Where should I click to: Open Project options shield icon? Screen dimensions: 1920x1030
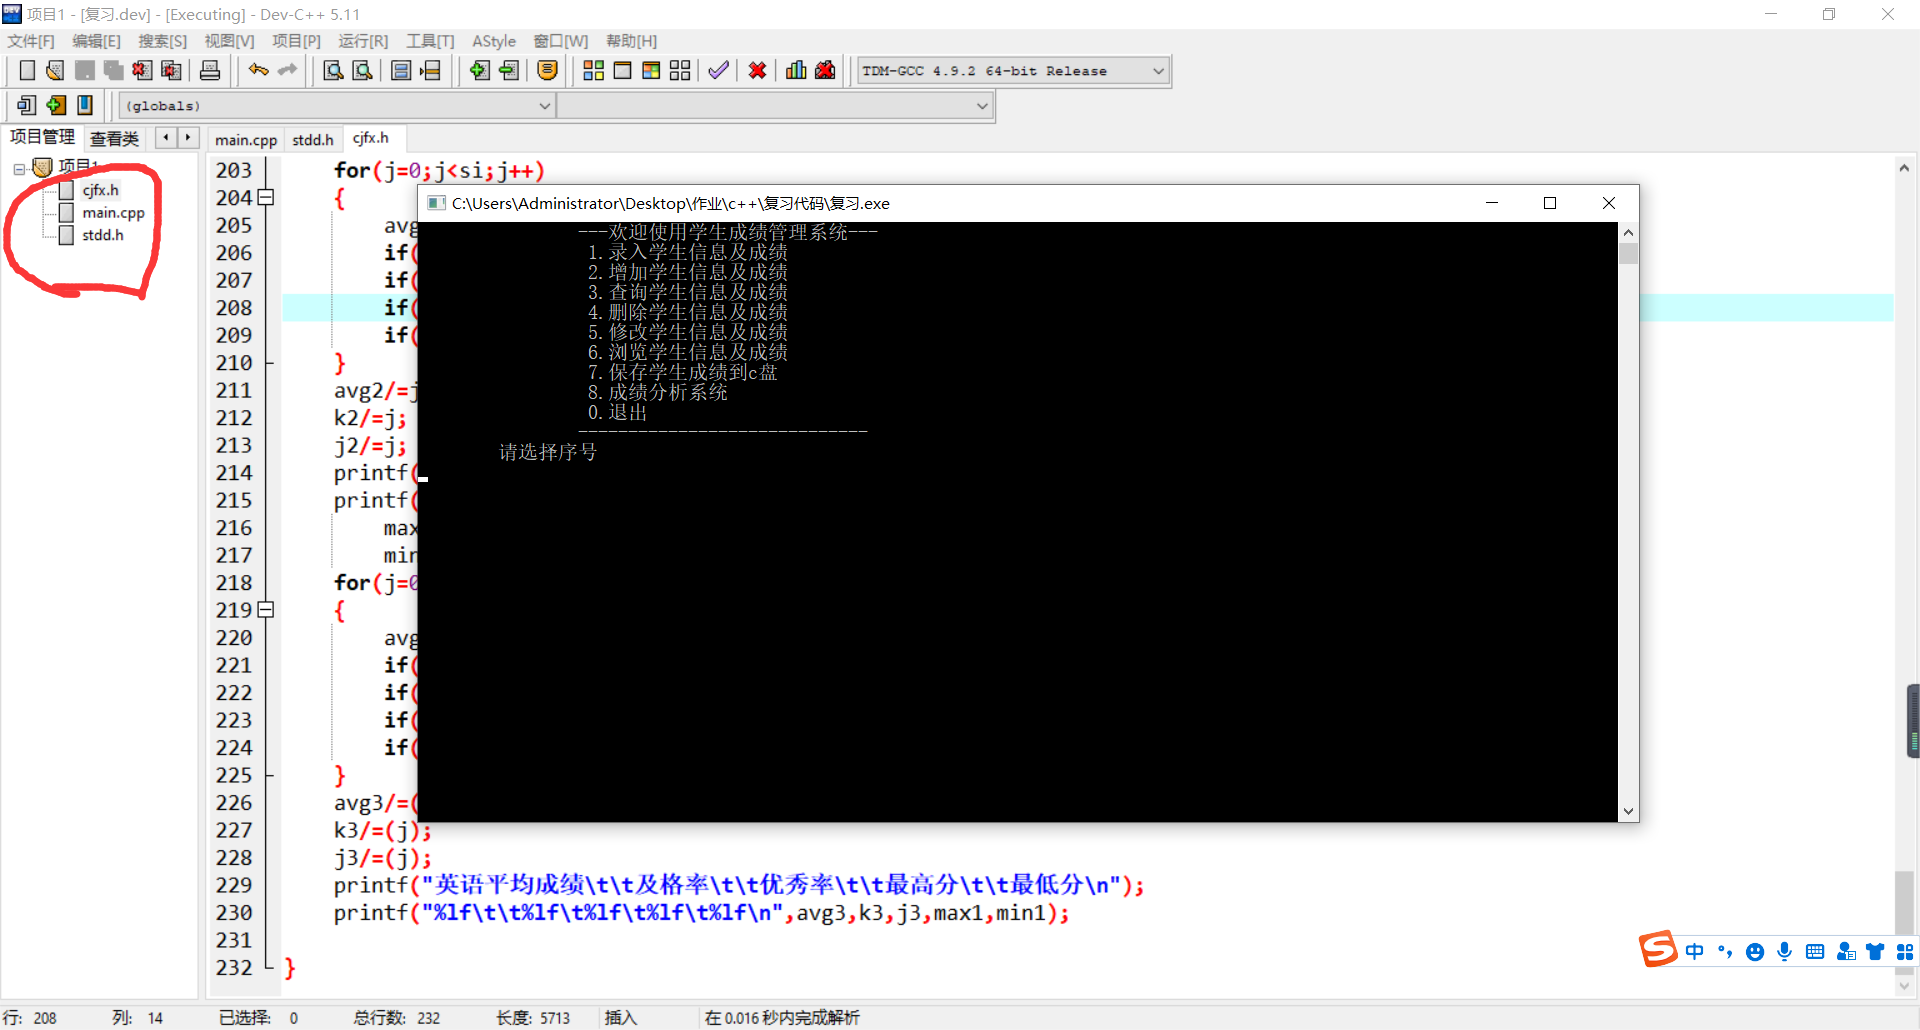click(x=547, y=70)
